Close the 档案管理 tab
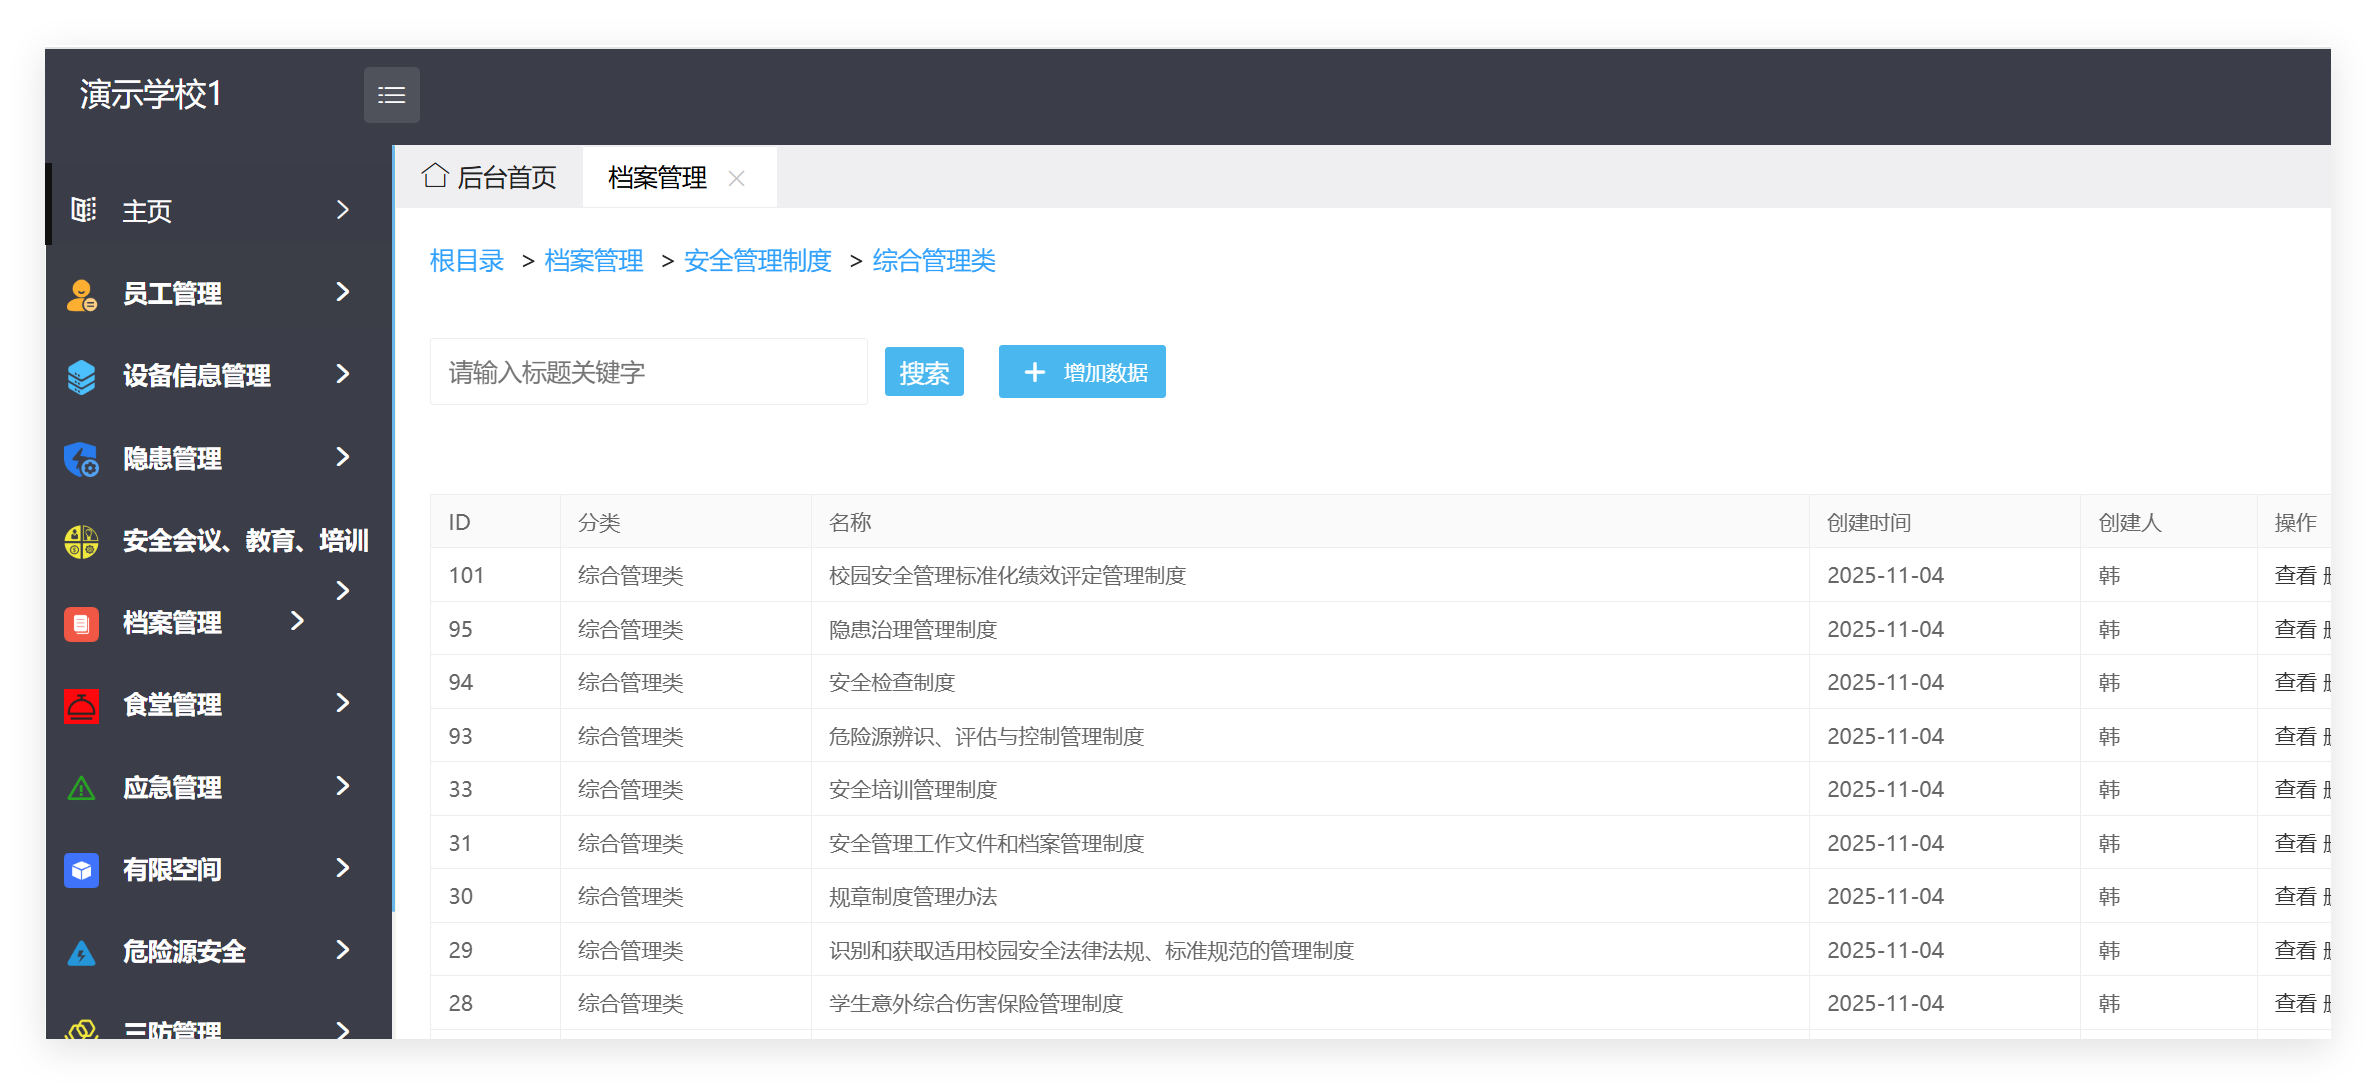The image size is (2376, 1084). pos(737,178)
